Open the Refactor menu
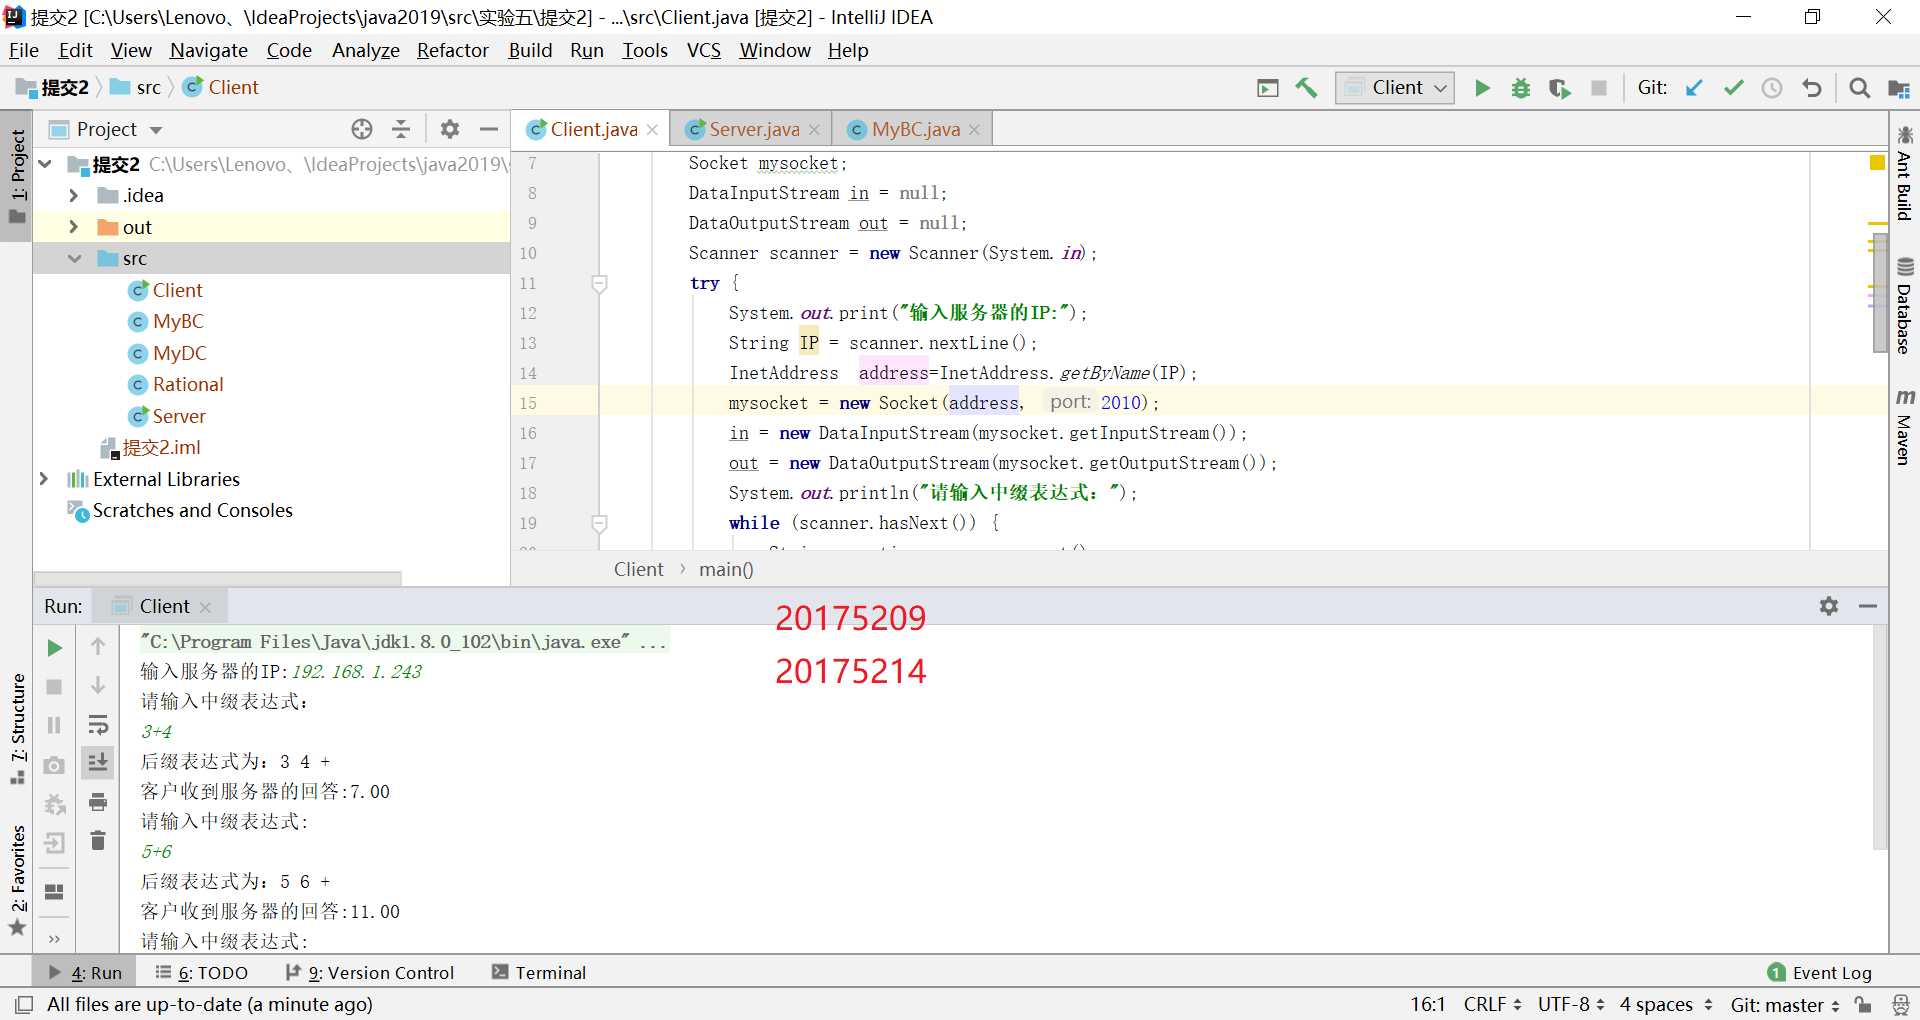 click(x=452, y=50)
